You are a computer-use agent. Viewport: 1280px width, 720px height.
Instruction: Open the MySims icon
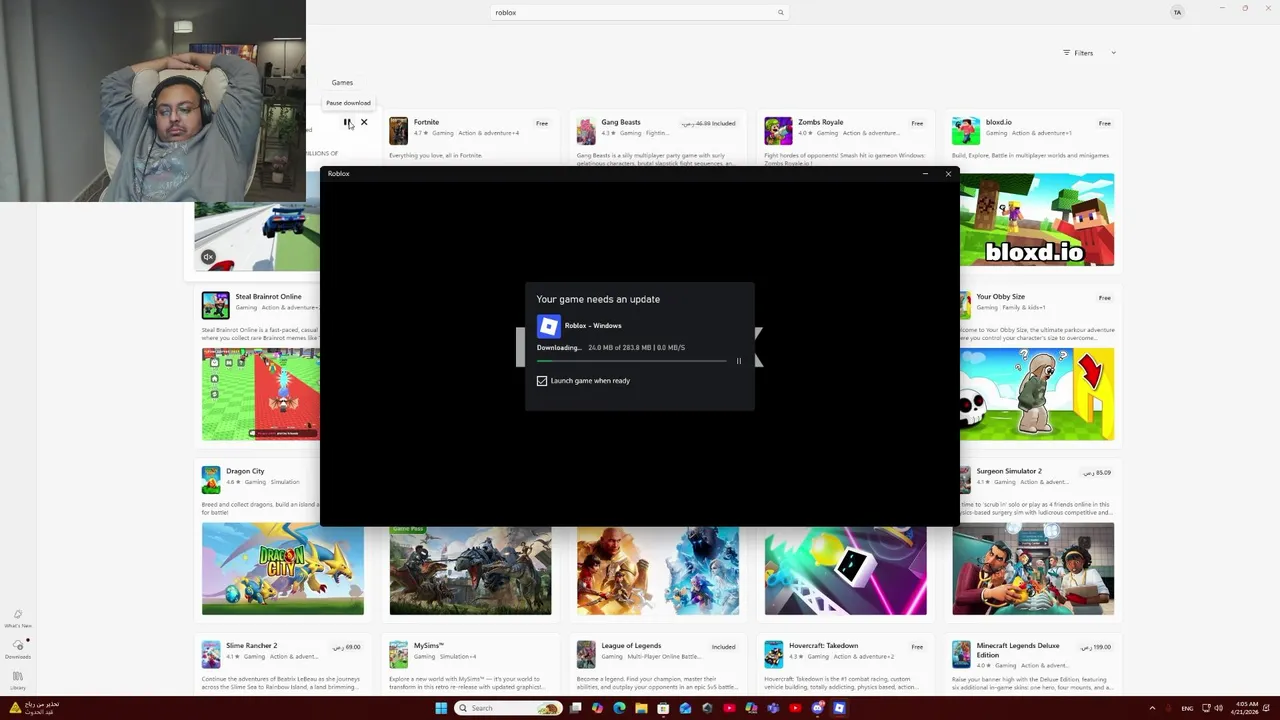[x=399, y=655]
